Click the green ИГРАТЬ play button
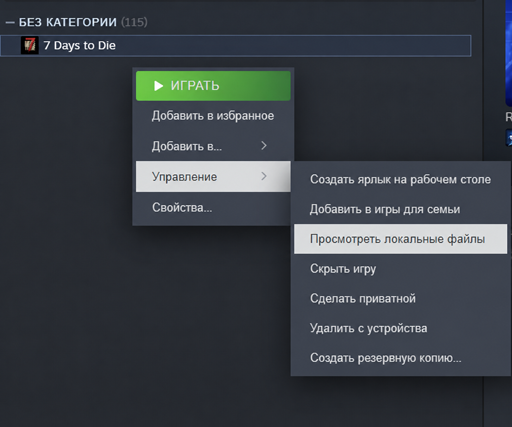Viewport: 512px width, 427px height. 213,86
